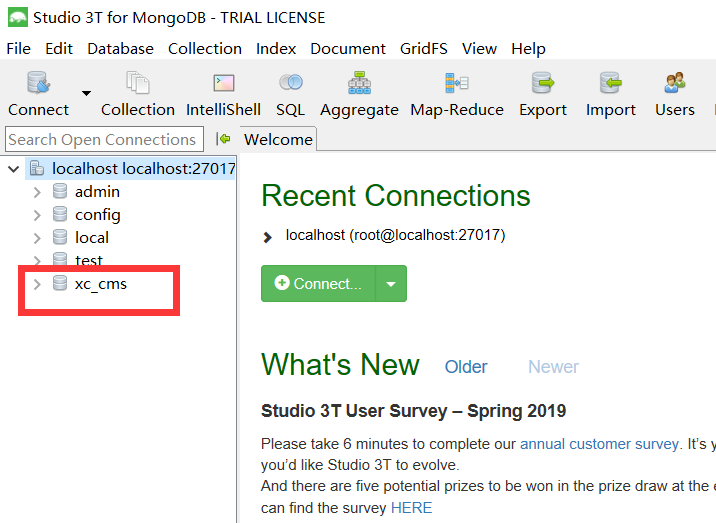Select the admin database label
This screenshot has height=523, width=716.
coord(97,192)
